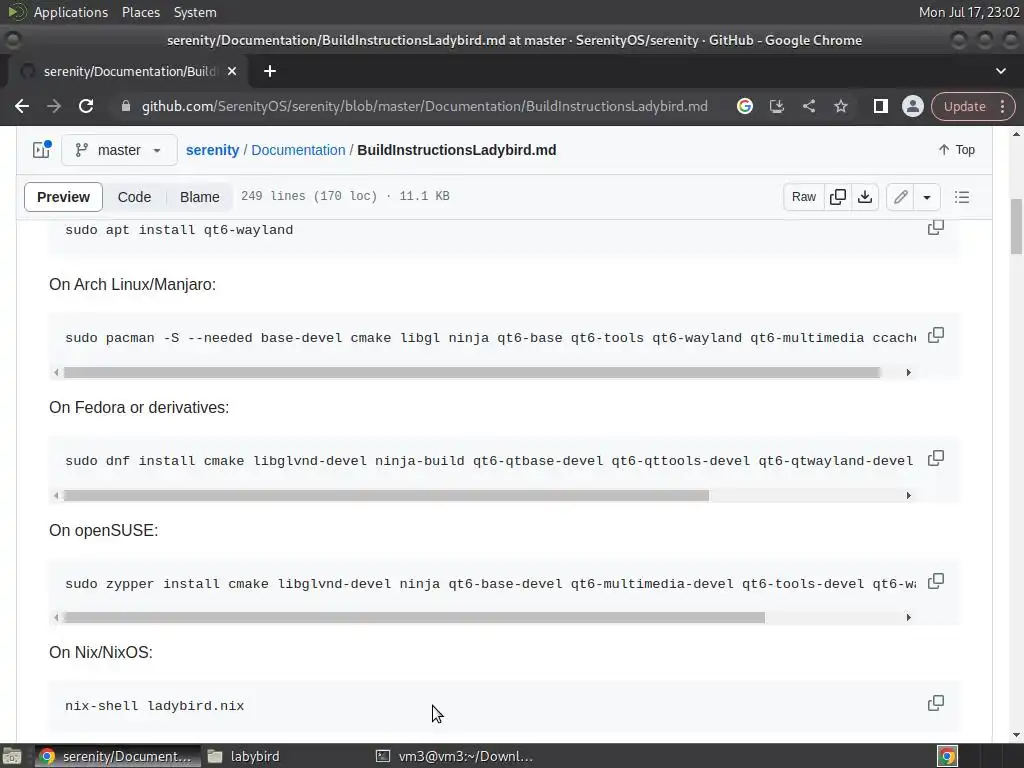Share this page icon
The image size is (1024, 768).
point(808,106)
